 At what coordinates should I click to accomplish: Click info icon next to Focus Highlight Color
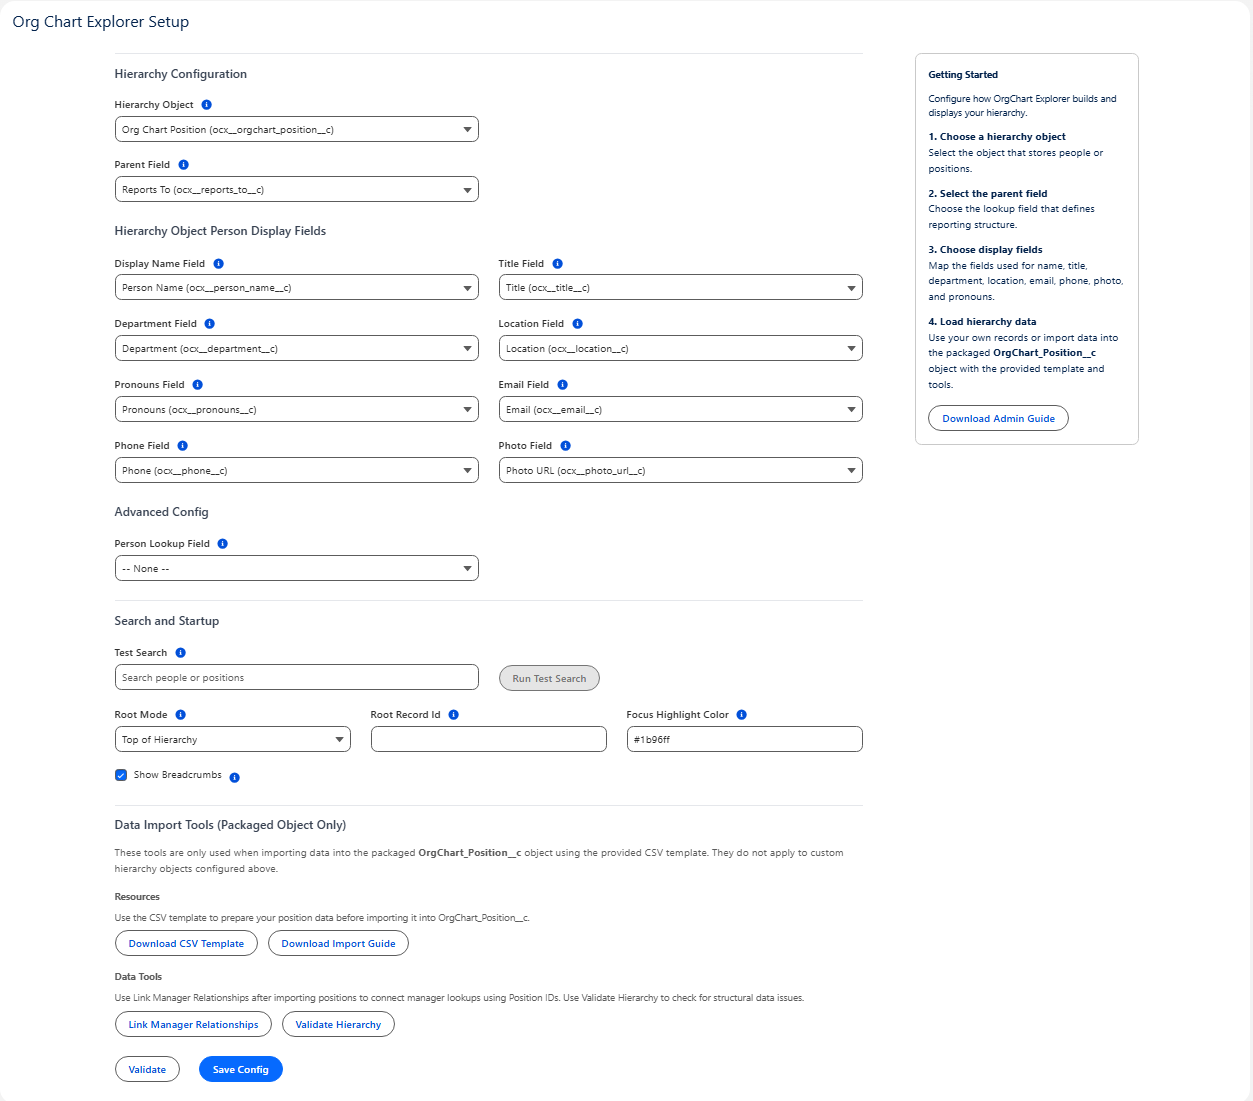(x=742, y=715)
